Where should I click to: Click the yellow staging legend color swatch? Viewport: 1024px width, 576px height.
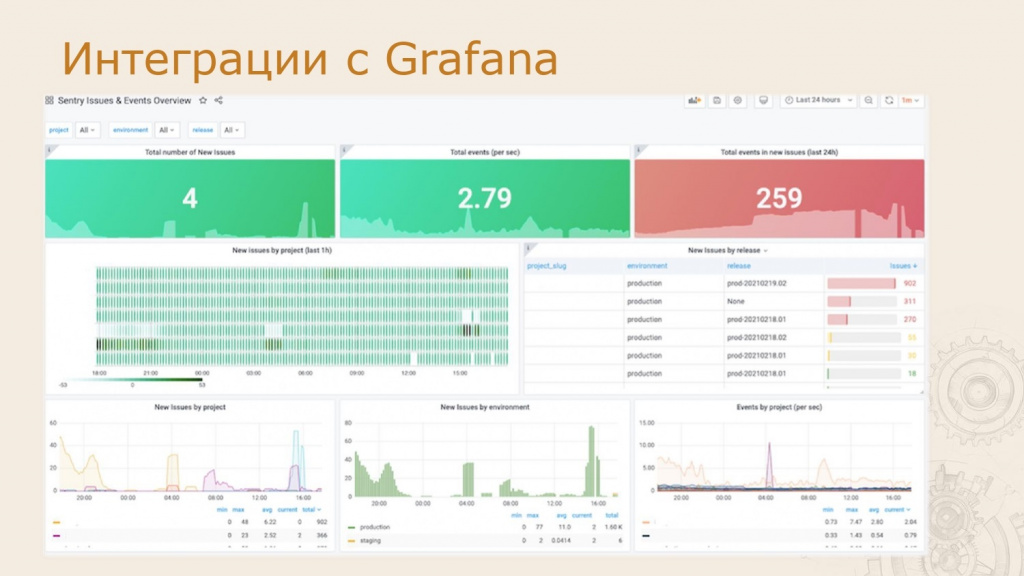(351, 541)
